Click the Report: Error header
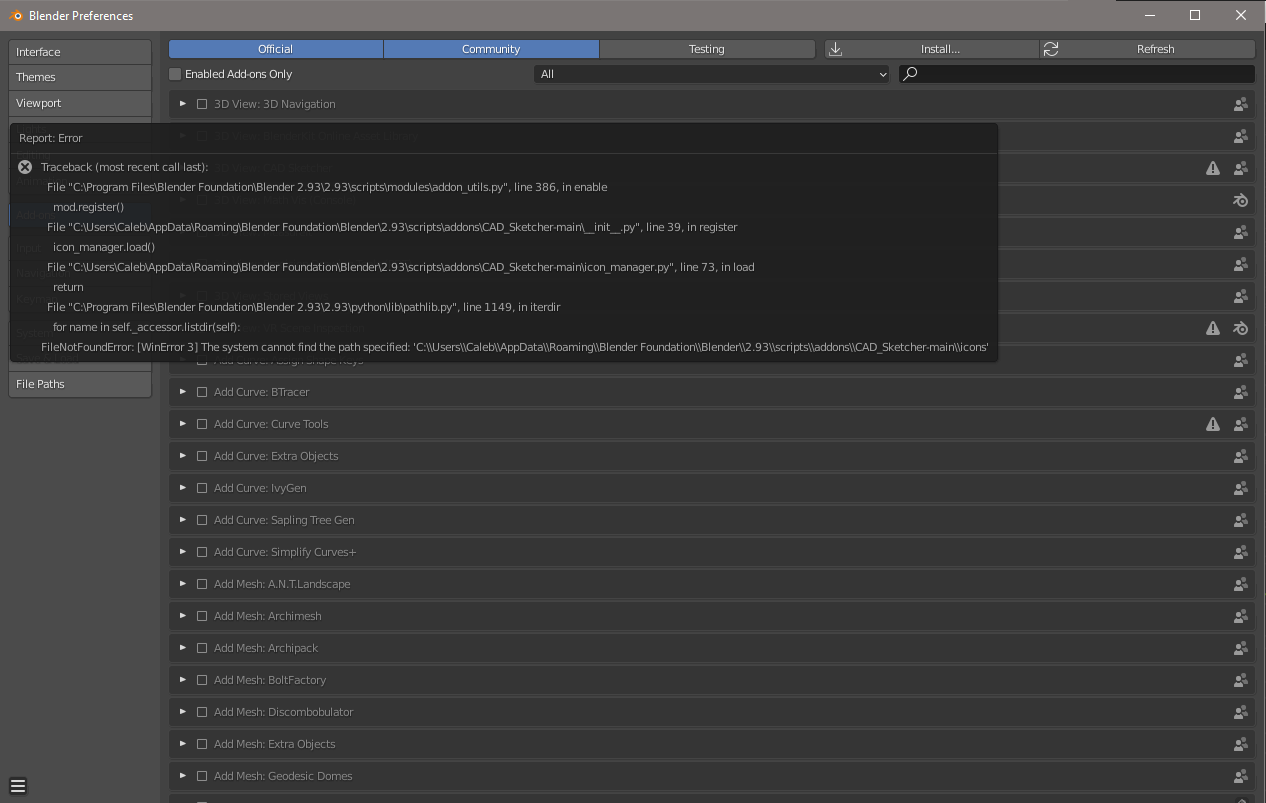1266x803 pixels. click(x=51, y=138)
